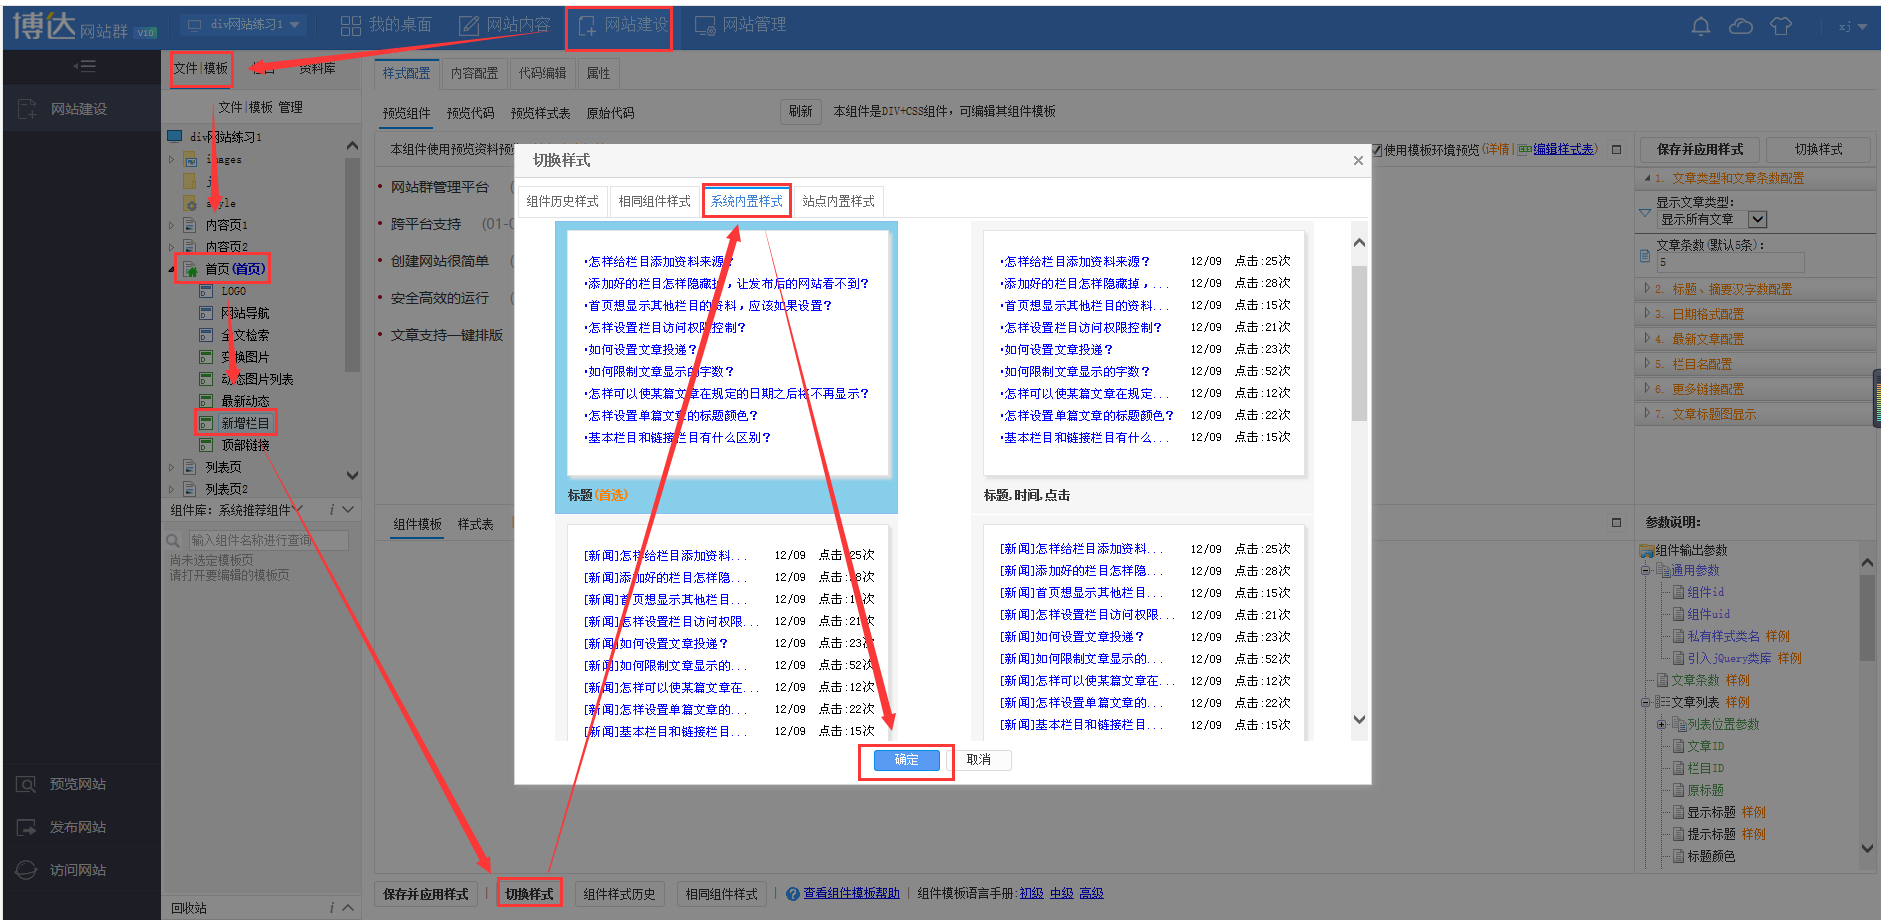Viewport: 1881px width, 920px height.
Task: Click the 预览网站 sidebar icon
Action: 27,785
